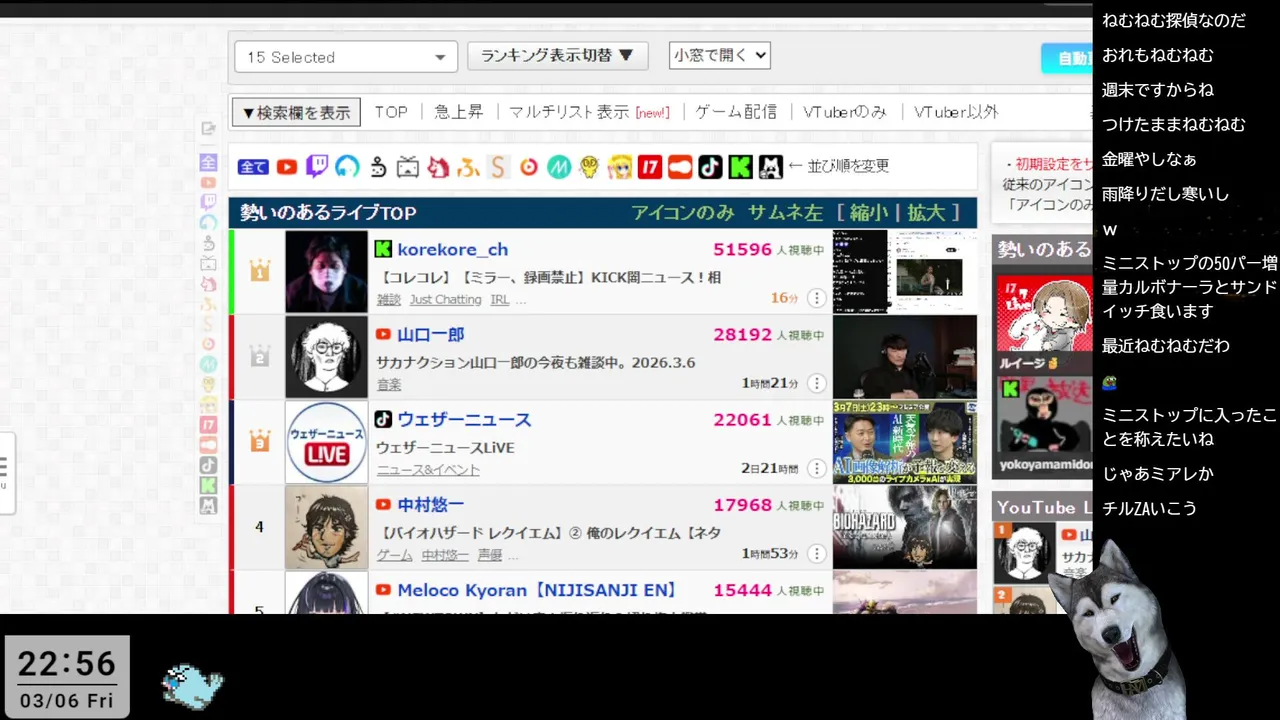
Task: Click 拡大 to enlarge thumbnails
Action: tap(926, 212)
